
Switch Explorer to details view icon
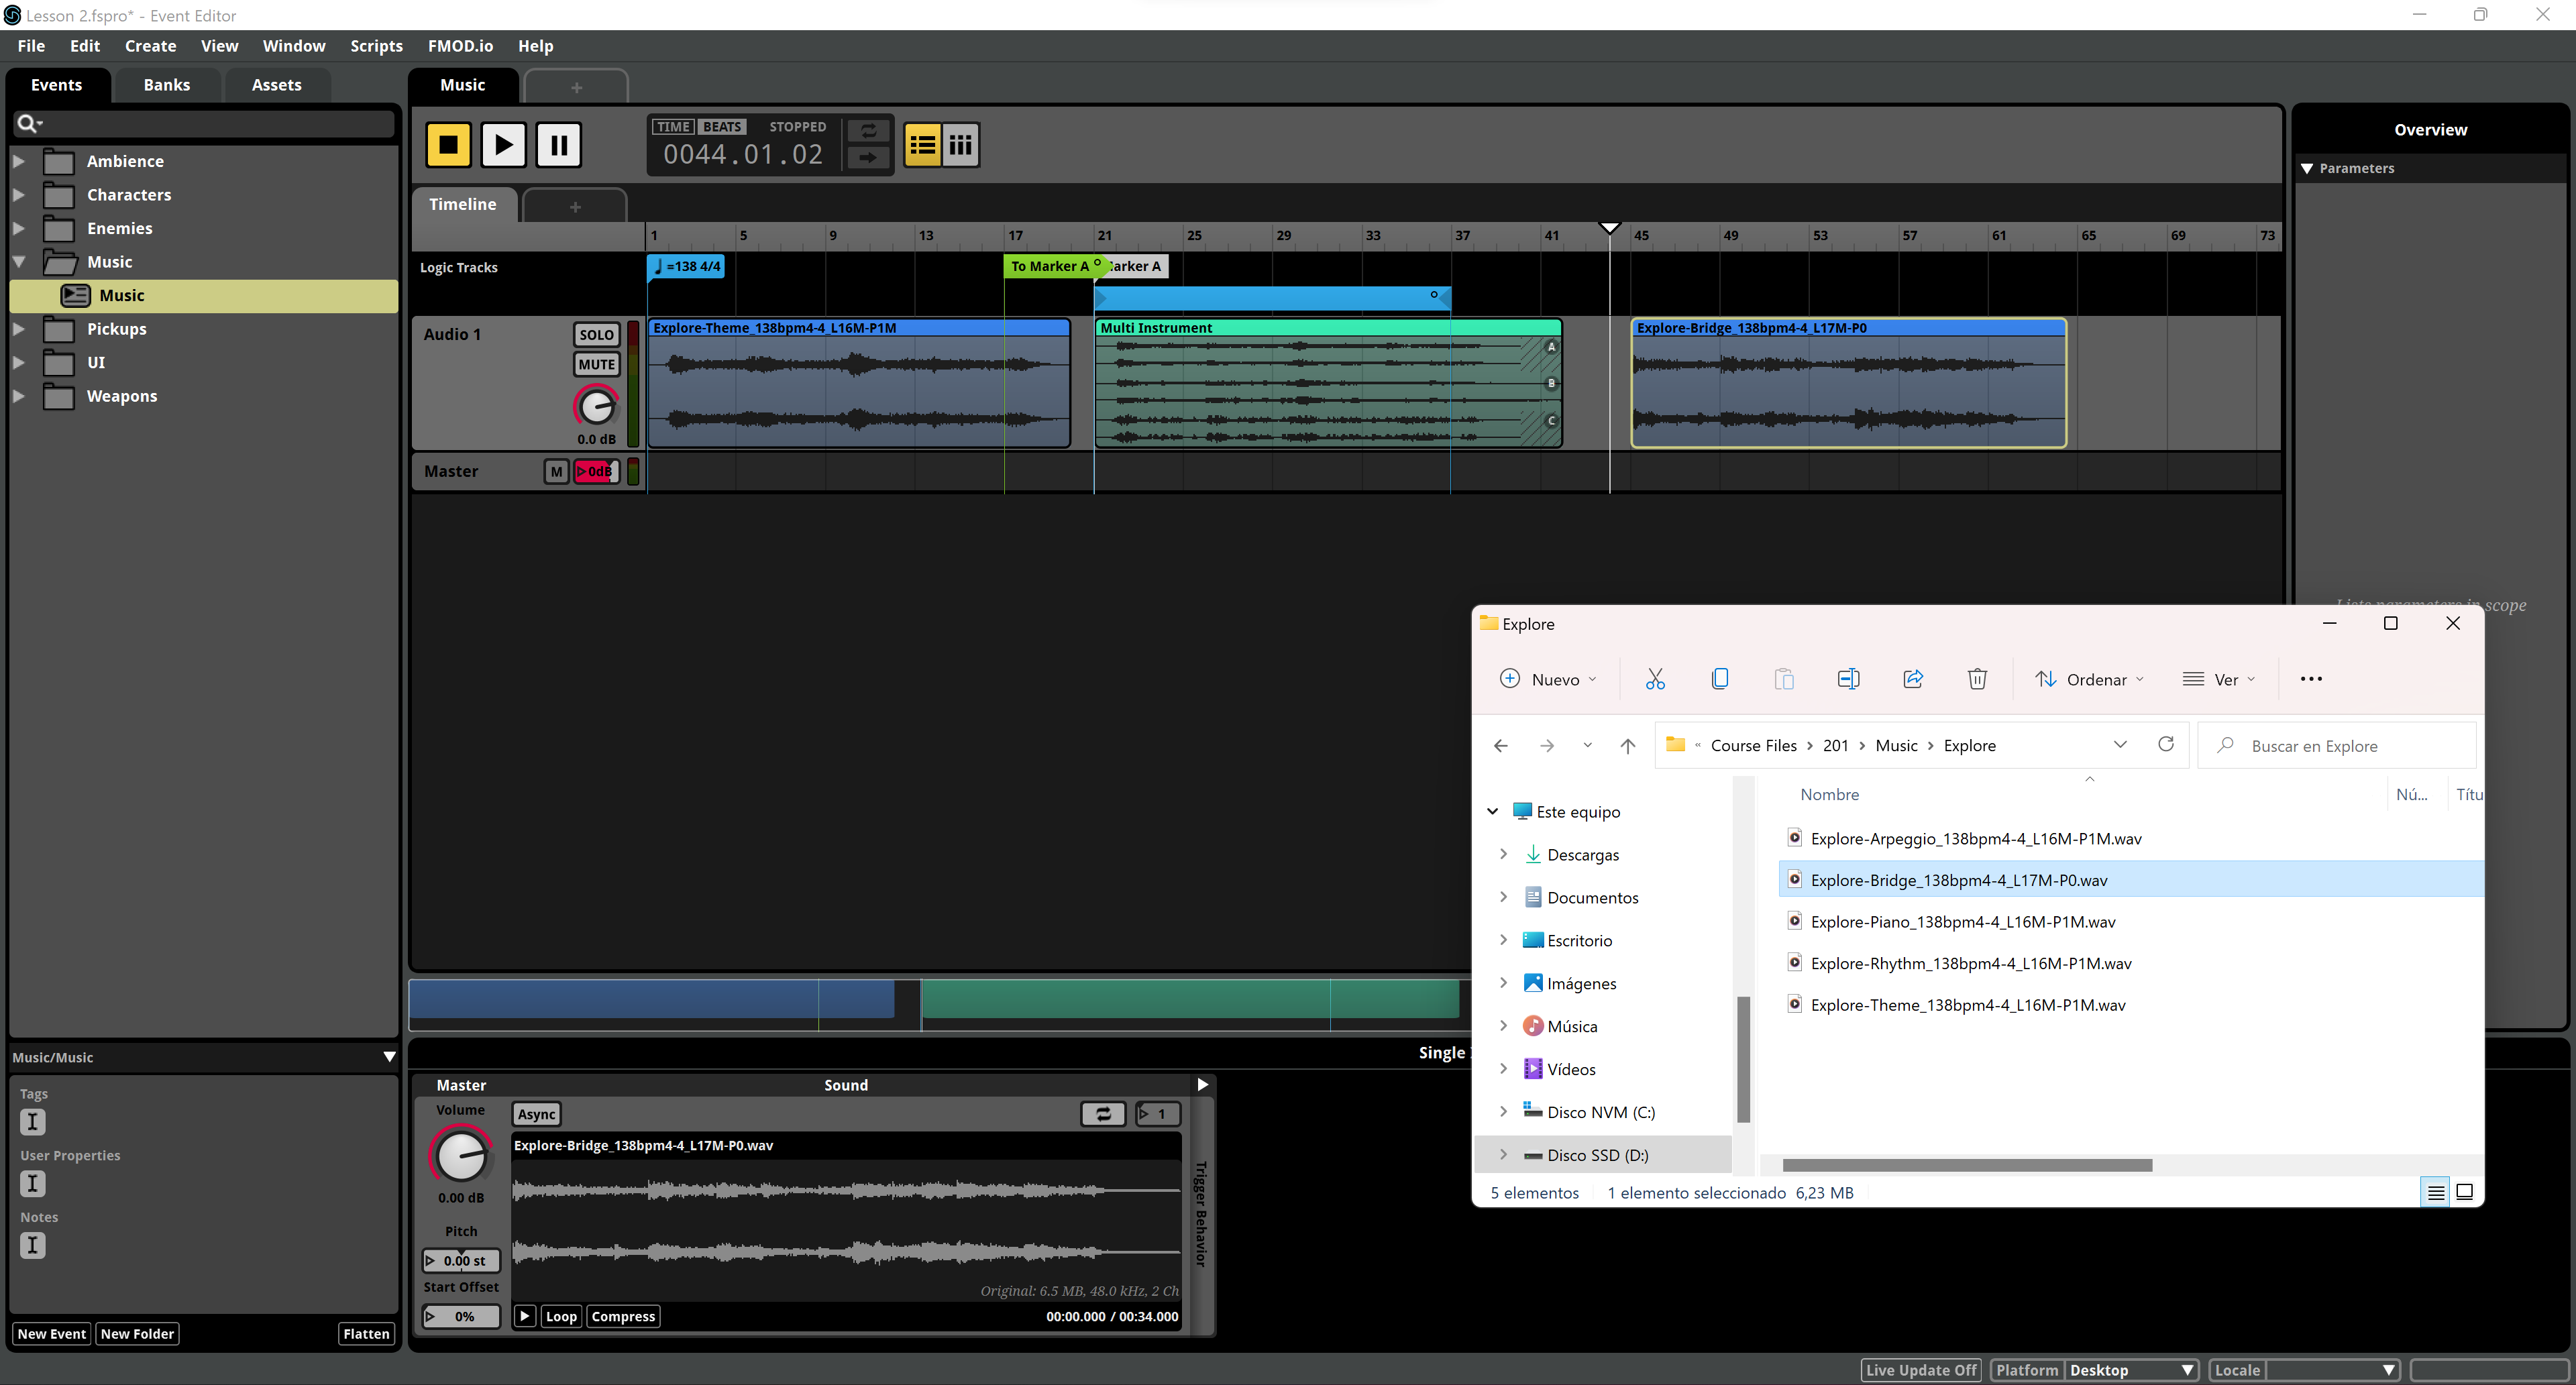coord(2436,1192)
